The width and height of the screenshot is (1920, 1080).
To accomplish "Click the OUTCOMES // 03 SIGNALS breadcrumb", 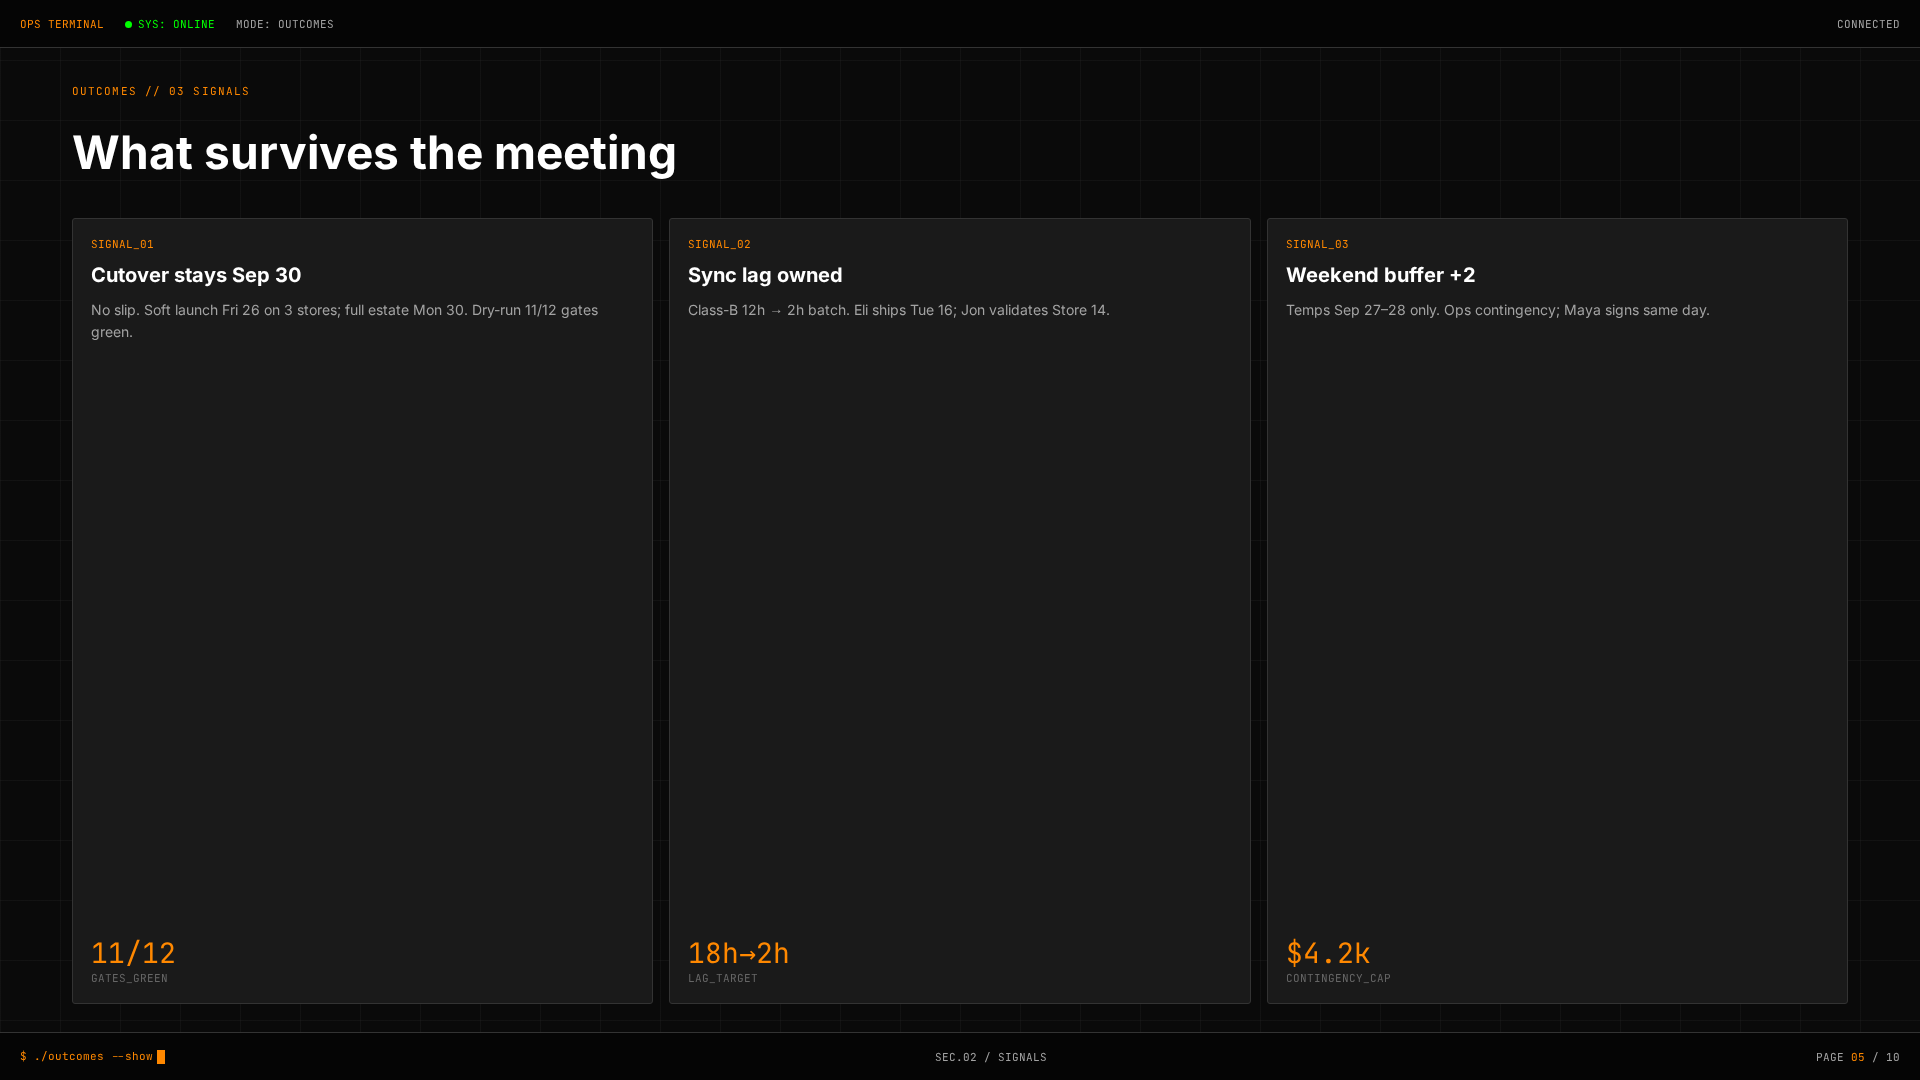I will 161,91.
